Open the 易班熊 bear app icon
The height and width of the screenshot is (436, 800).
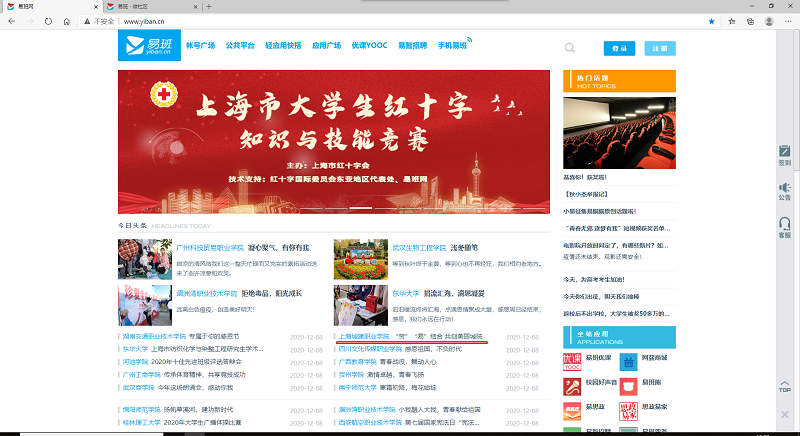tap(628, 387)
